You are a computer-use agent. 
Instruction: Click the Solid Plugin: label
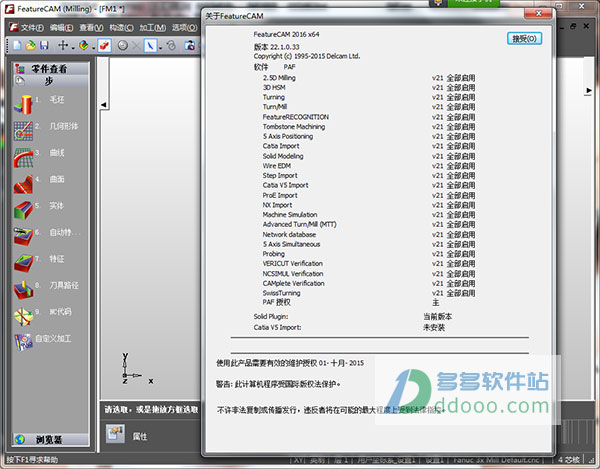point(271,316)
